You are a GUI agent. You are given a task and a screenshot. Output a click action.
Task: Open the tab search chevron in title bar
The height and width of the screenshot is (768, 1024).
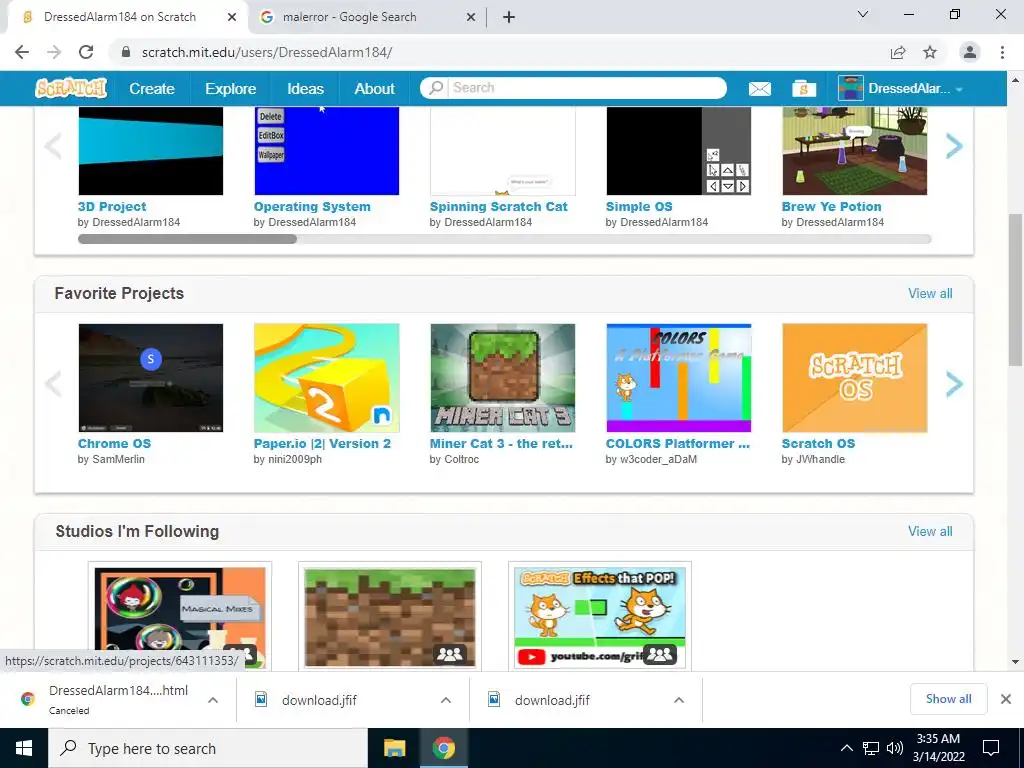coord(863,14)
